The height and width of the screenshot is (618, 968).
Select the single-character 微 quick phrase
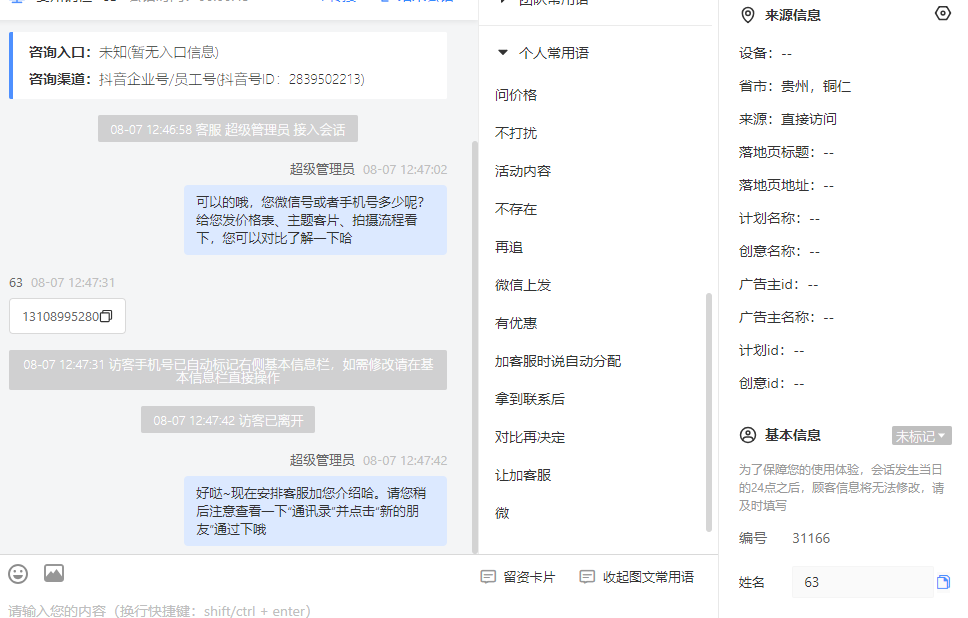click(x=503, y=514)
